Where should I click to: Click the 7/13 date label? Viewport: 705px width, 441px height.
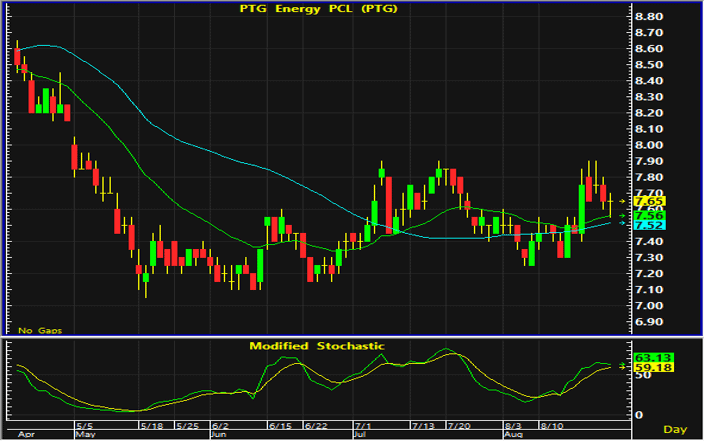(x=423, y=426)
